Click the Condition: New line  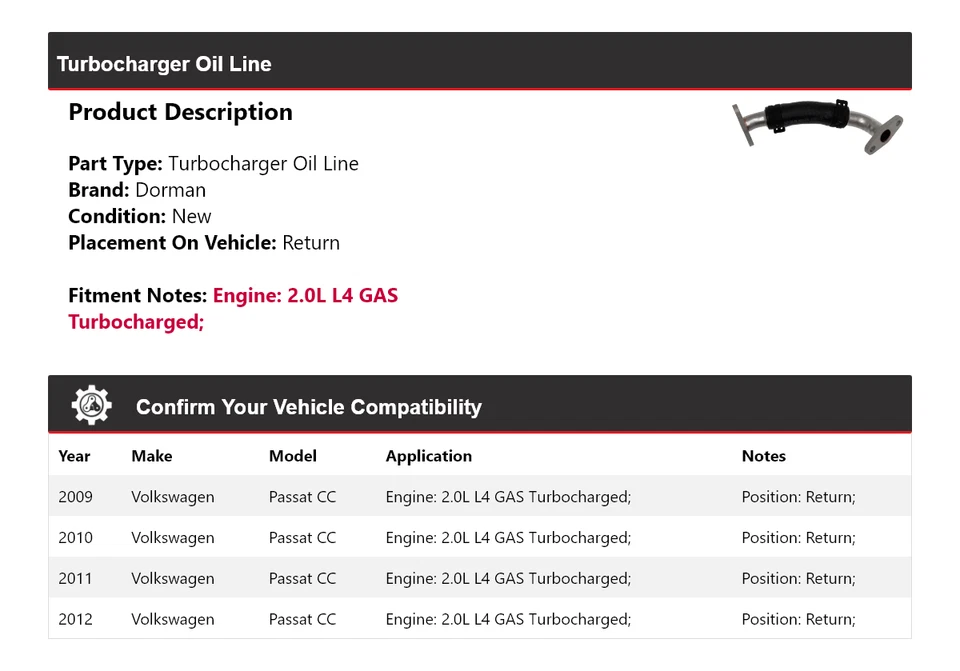tap(140, 216)
